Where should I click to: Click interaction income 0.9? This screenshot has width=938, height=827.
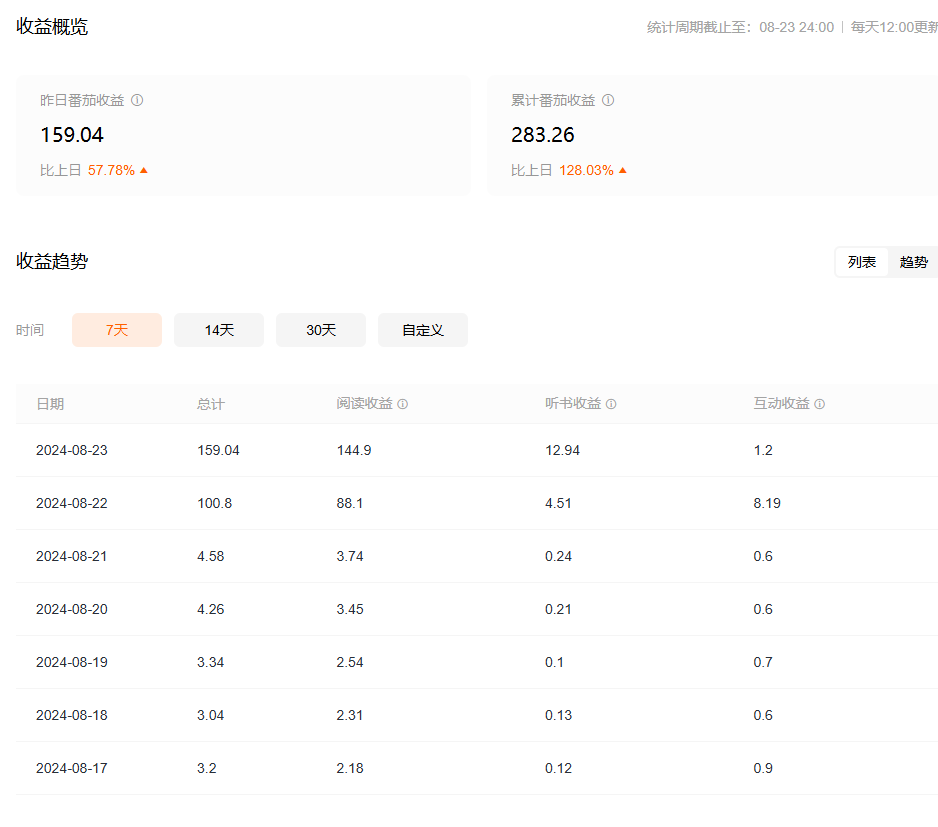click(x=763, y=768)
